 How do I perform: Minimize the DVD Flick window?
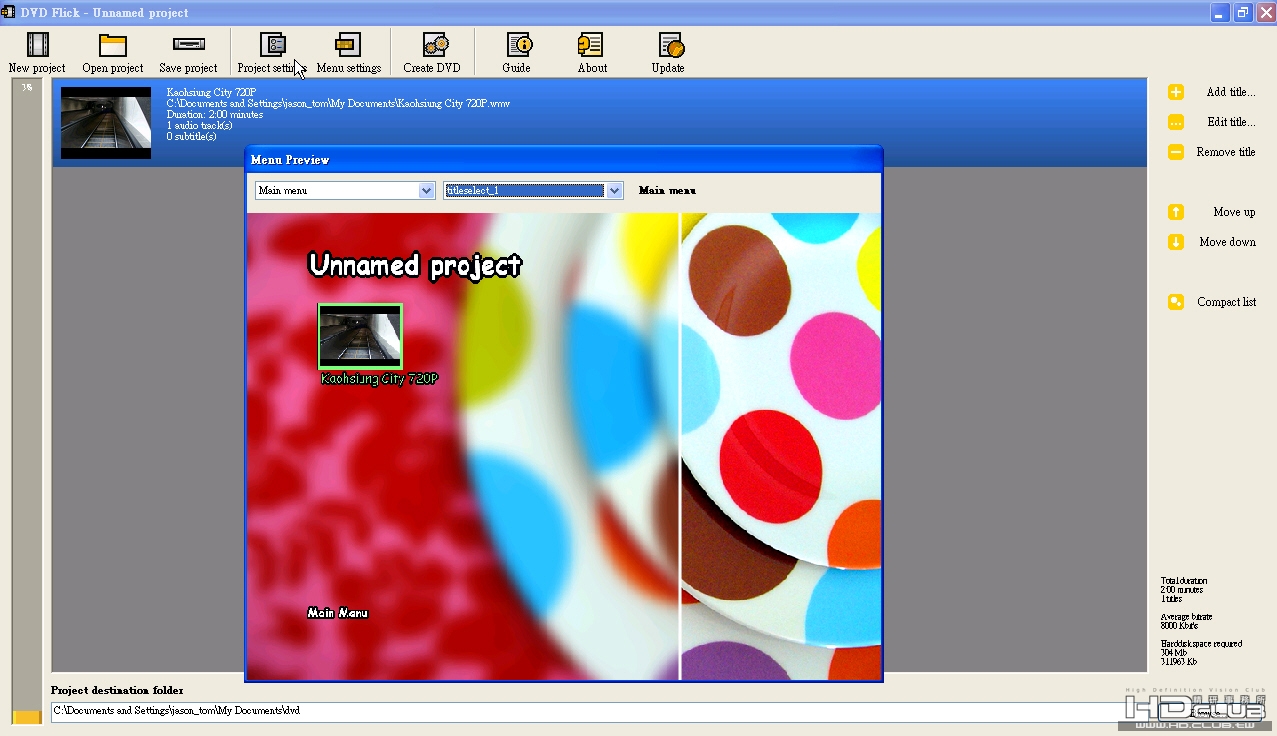click(1220, 12)
